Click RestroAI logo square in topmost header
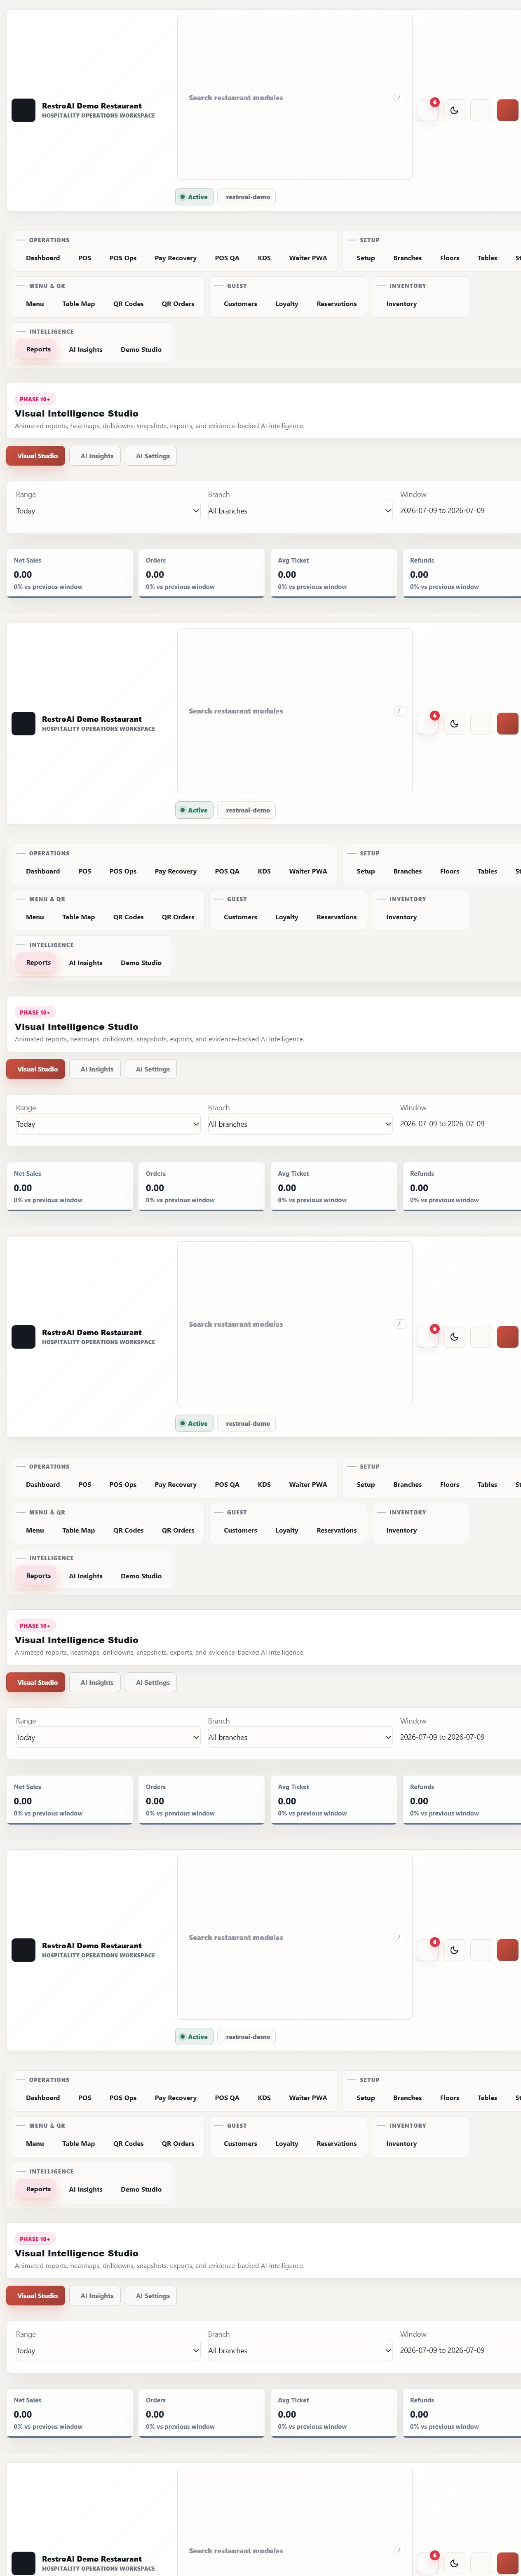Viewport: 521px width, 2576px height. click(x=23, y=110)
